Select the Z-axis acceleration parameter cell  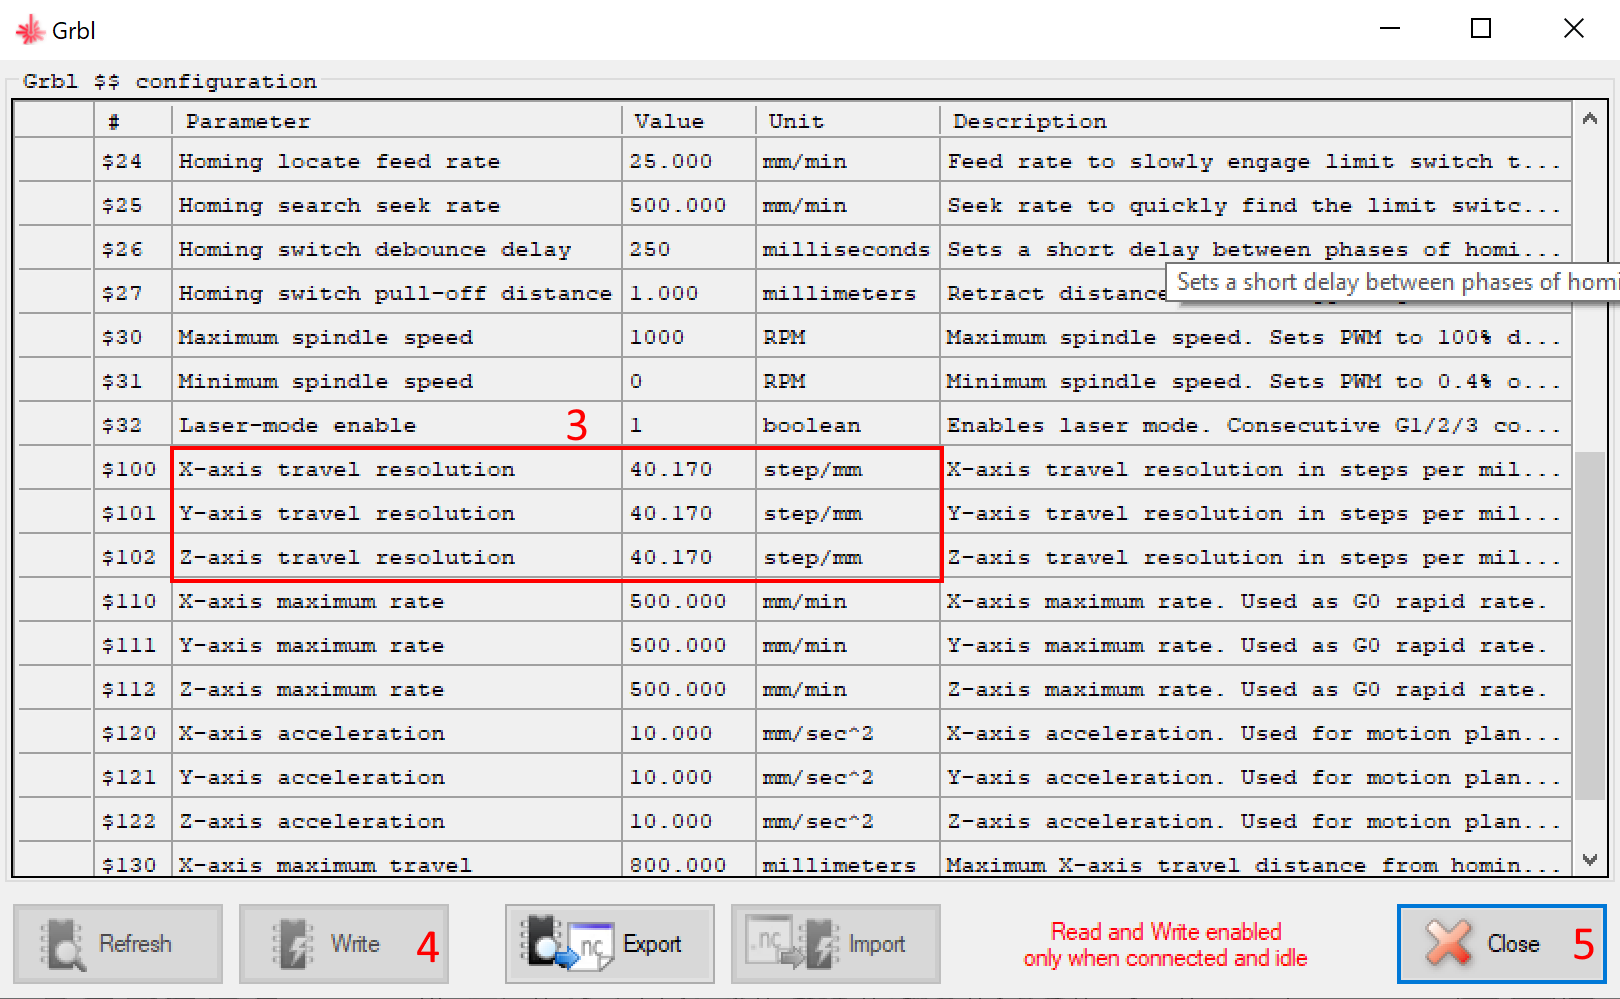point(397,821)
